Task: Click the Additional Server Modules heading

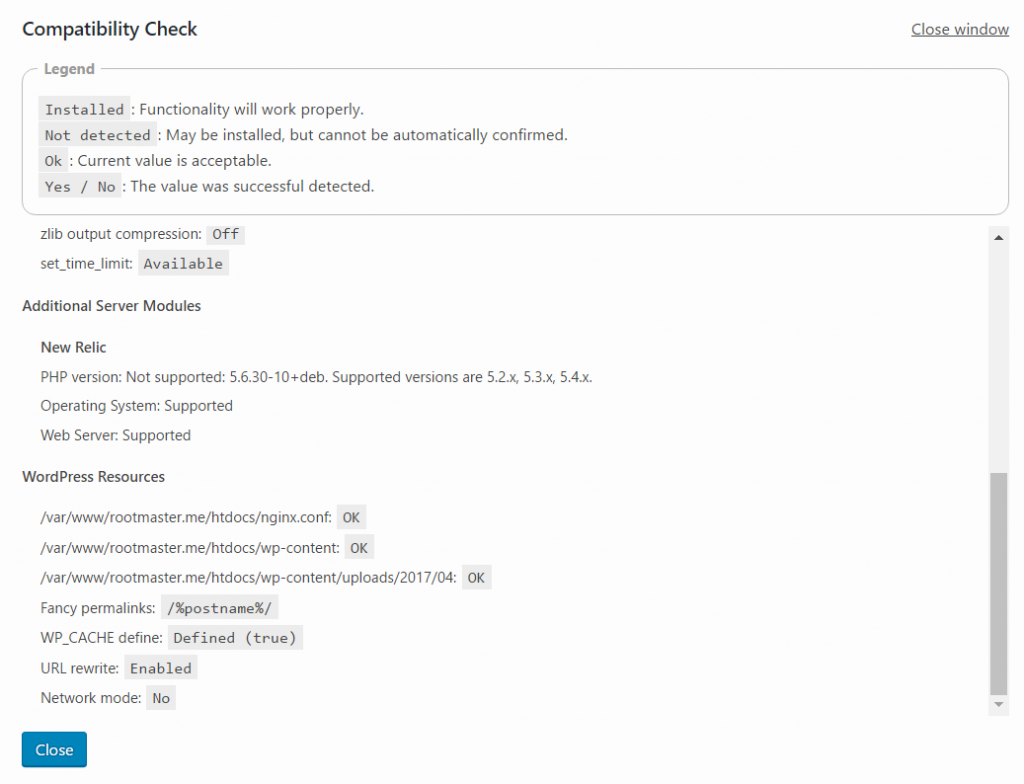Action: tap(112, 306)
